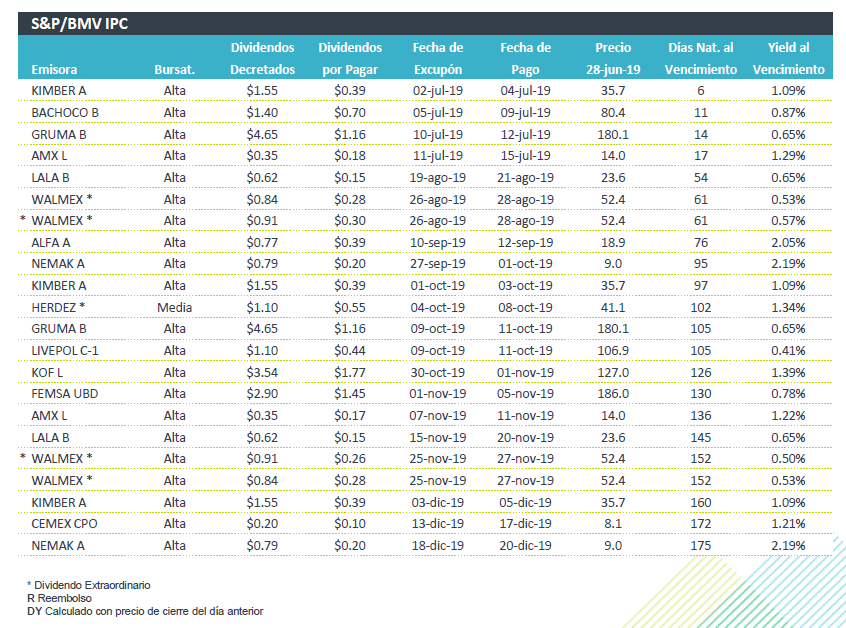Click the "$1.77" dividend payable for KOF L
Image resolution: width=846 pixels, height=628 pixels.
(350, 372)
